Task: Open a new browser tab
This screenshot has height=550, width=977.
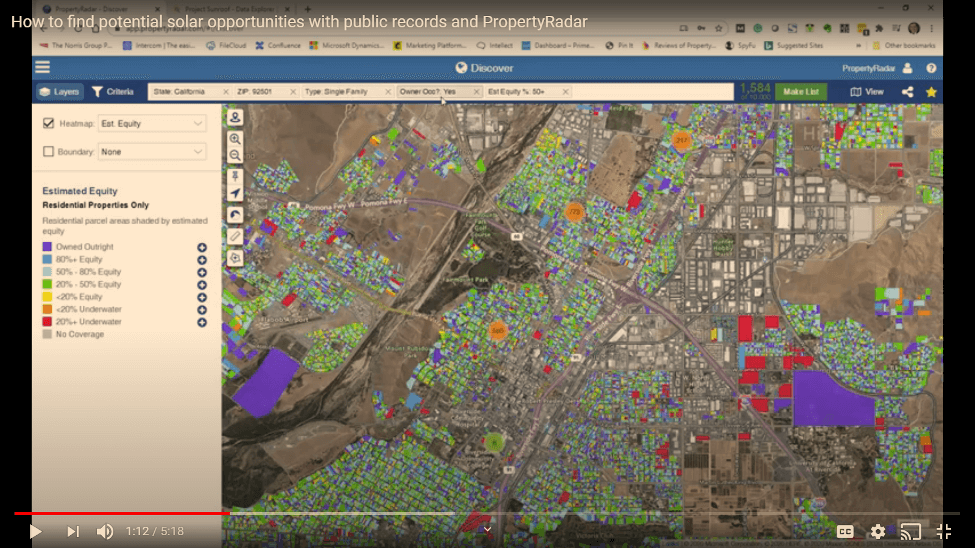Action: [x=307, y=9]
